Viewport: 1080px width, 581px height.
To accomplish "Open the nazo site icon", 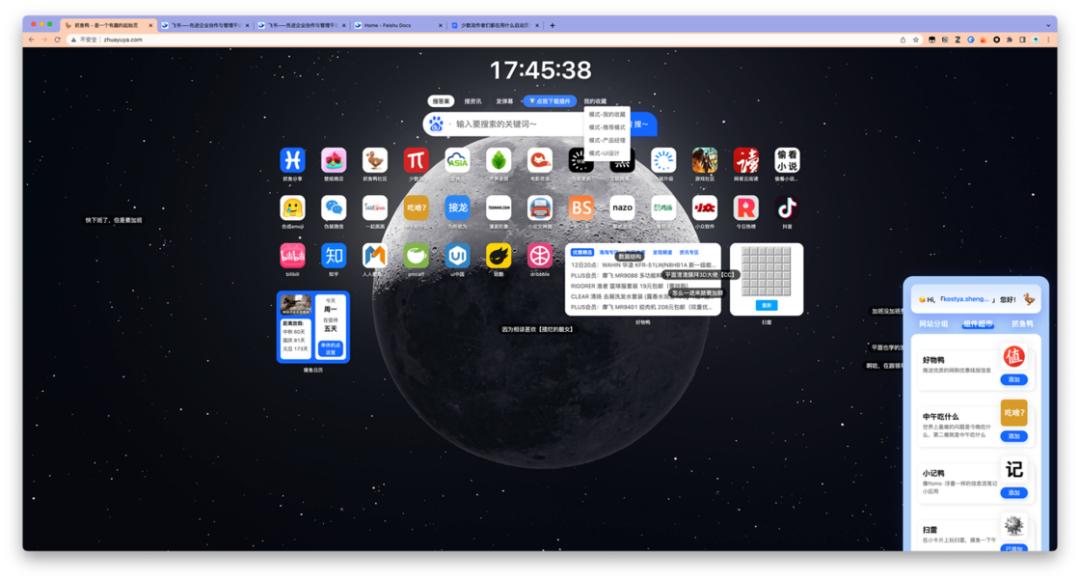I will [622, 207].
